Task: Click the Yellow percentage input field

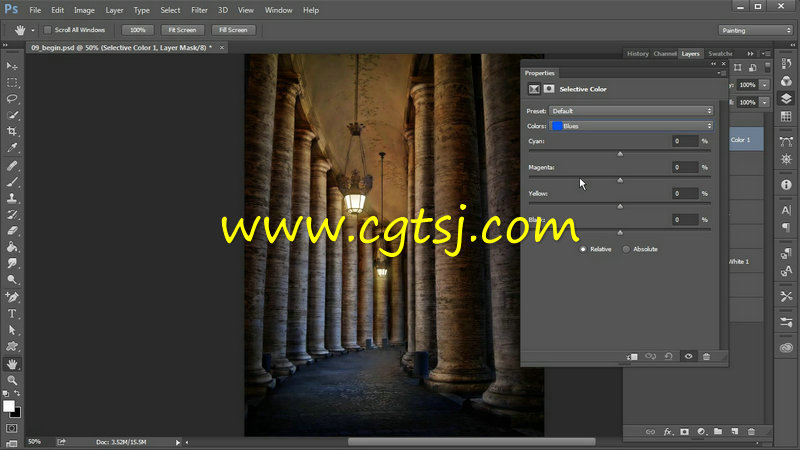Action: coord(685,193)
